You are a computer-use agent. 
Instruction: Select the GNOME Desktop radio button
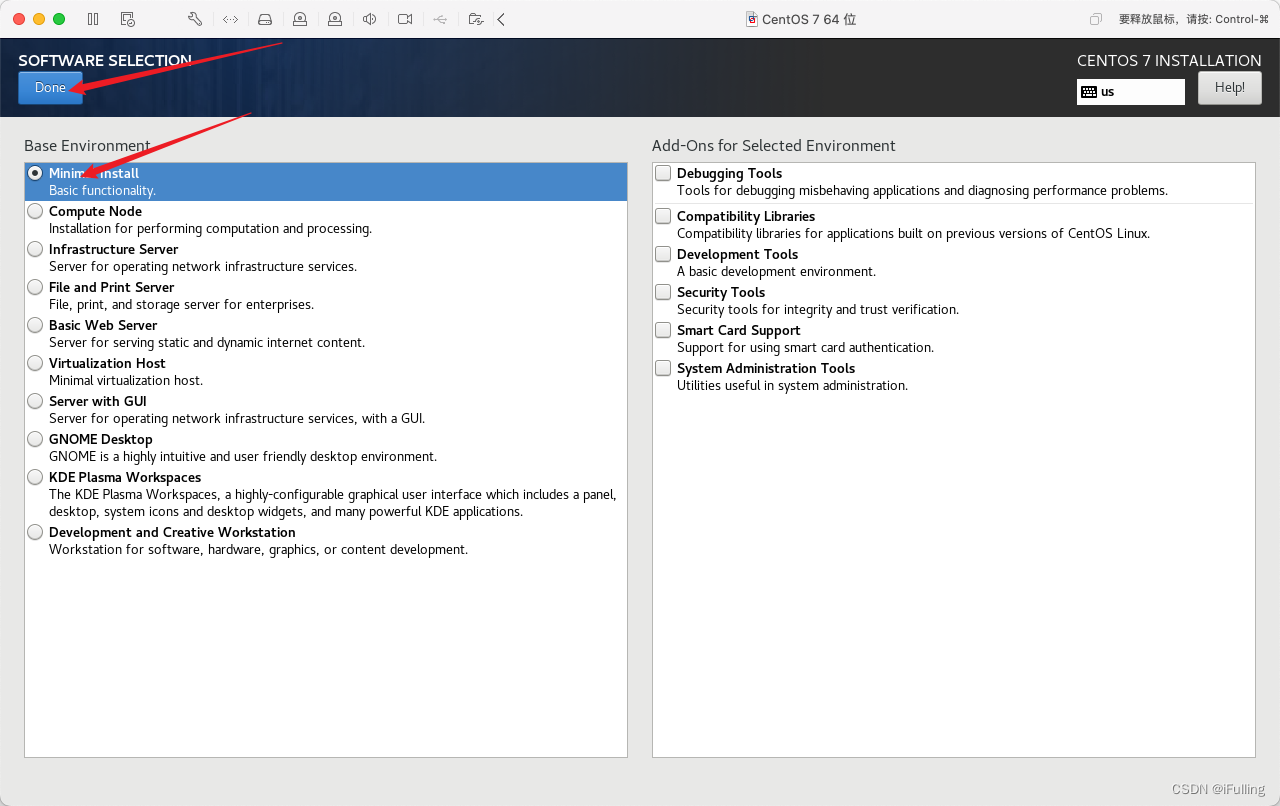point(35,439)
